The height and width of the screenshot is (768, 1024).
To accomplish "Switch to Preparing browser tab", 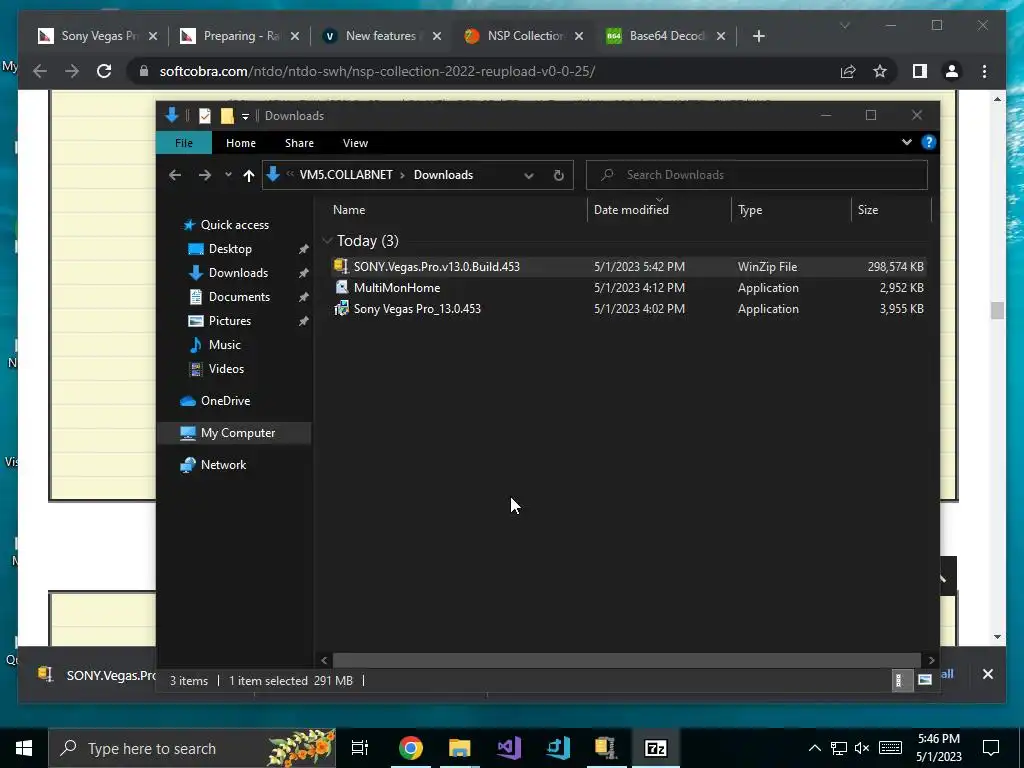I will pos(240,36).
